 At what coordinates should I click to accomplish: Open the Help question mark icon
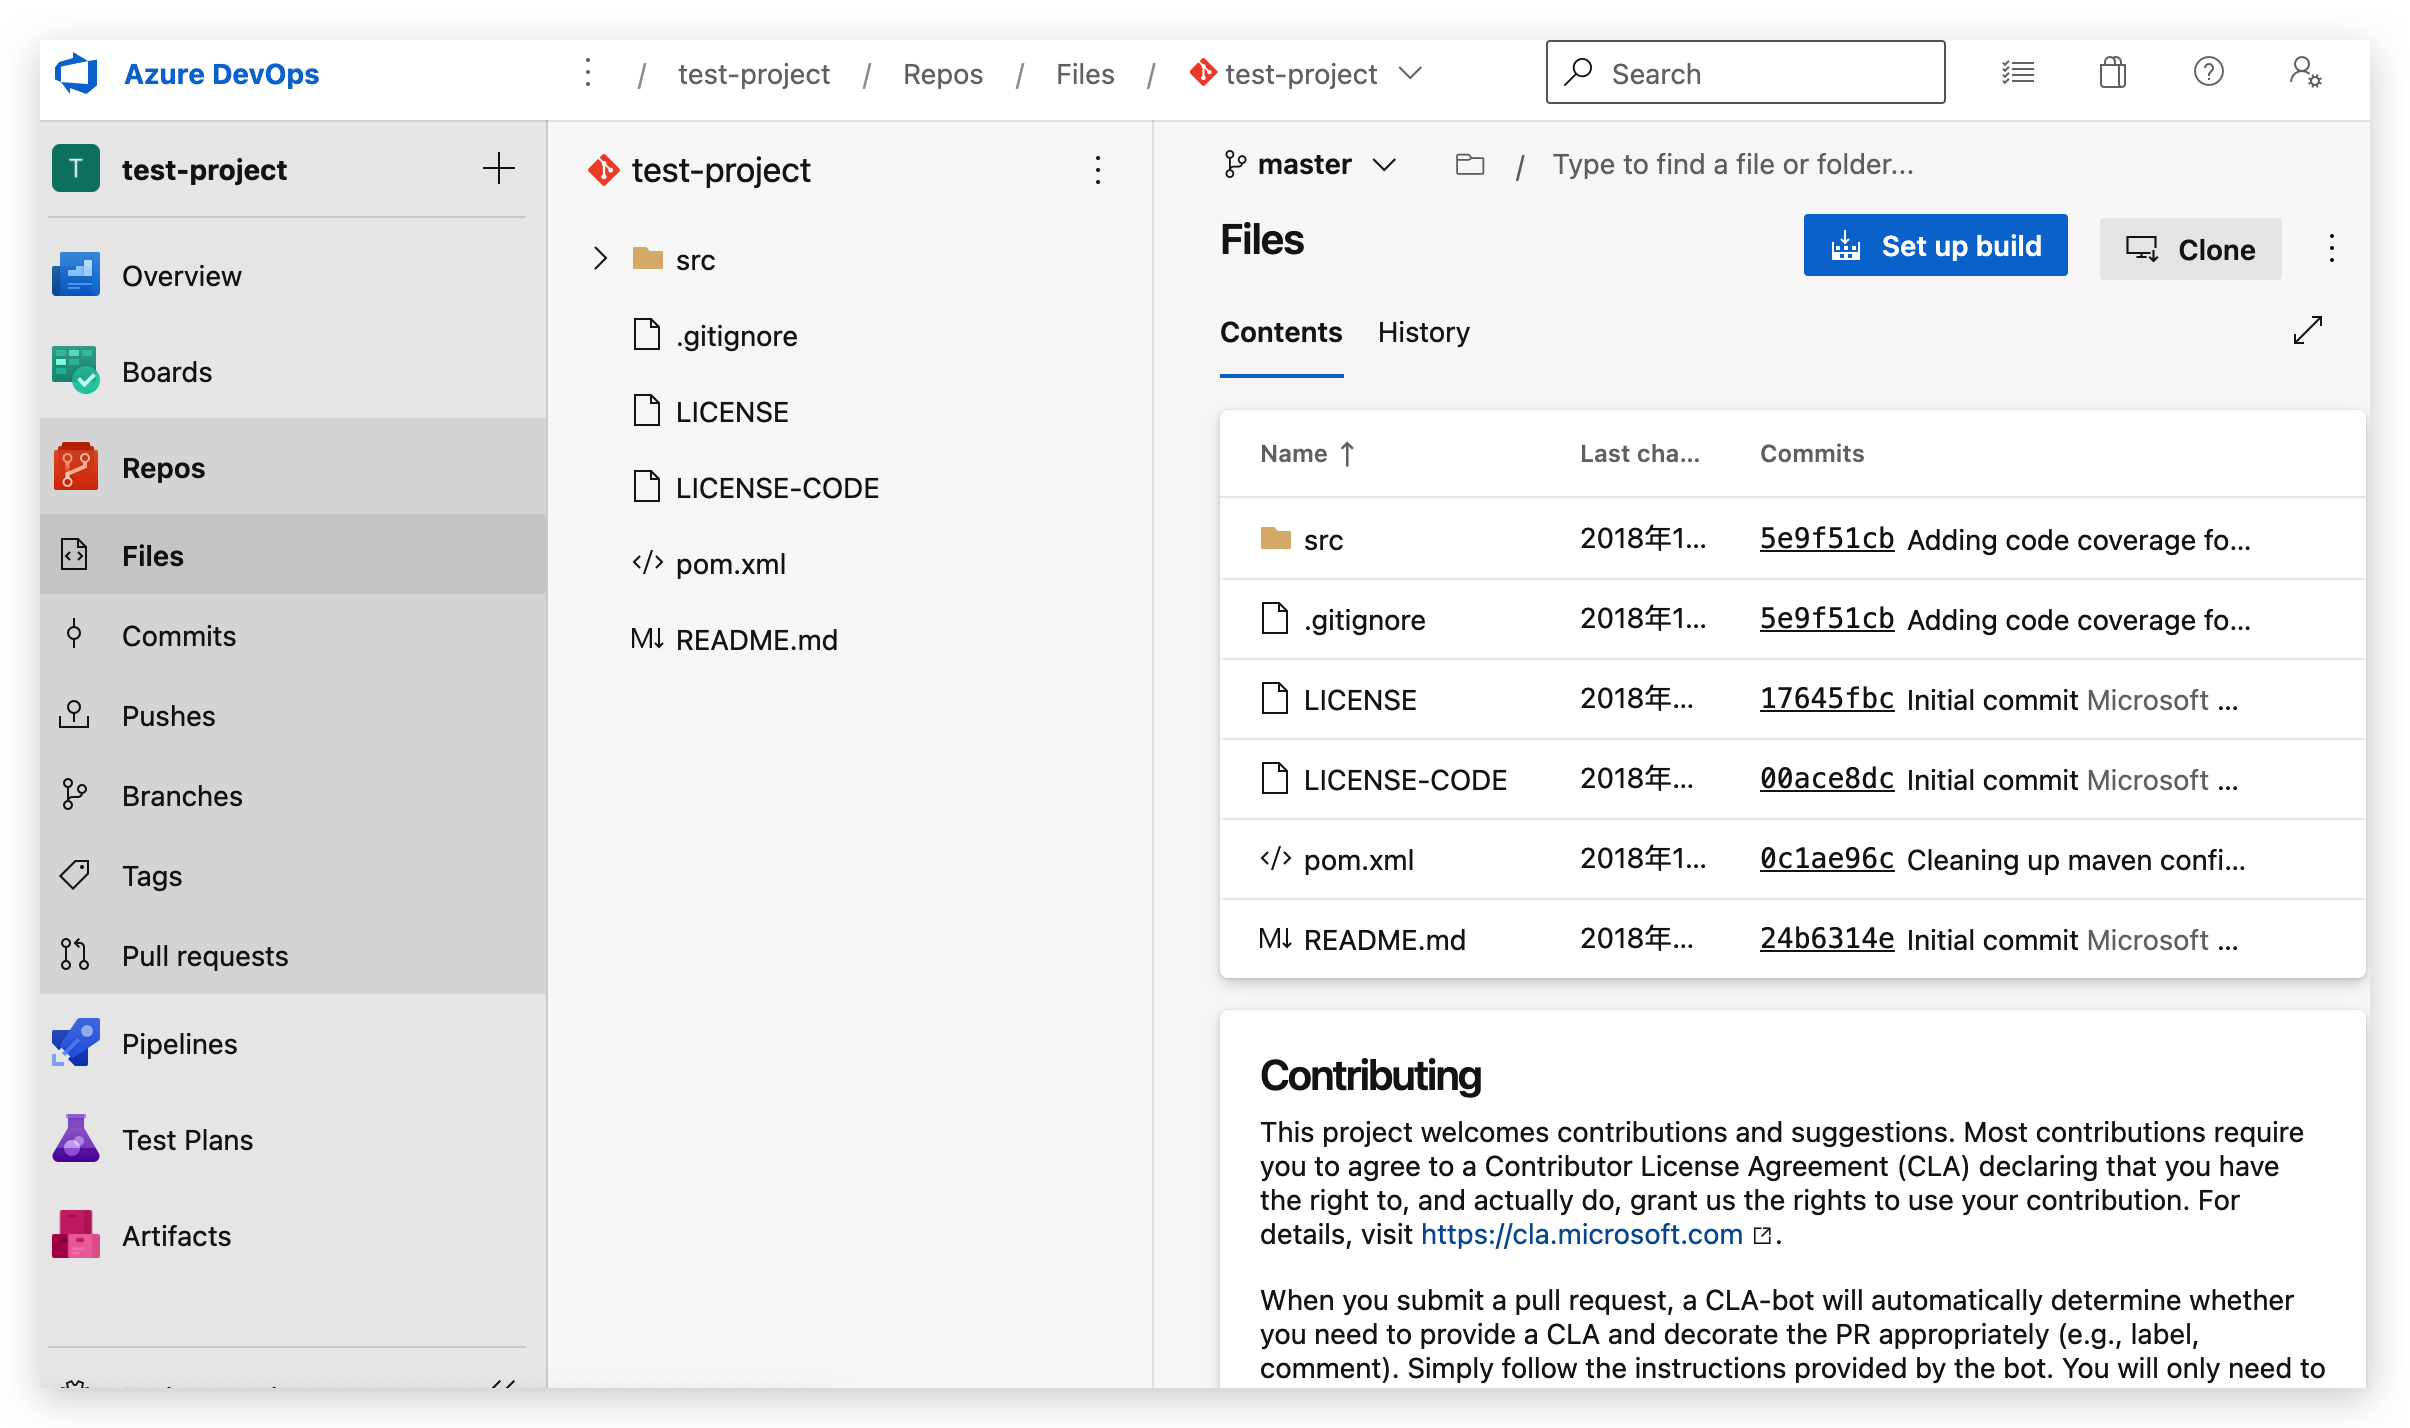point(2208,72)
